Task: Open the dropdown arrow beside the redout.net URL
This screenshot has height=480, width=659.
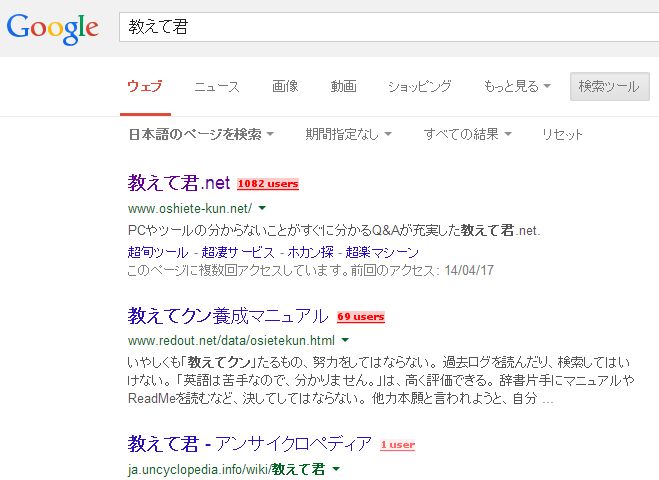Action: [345, 340]
